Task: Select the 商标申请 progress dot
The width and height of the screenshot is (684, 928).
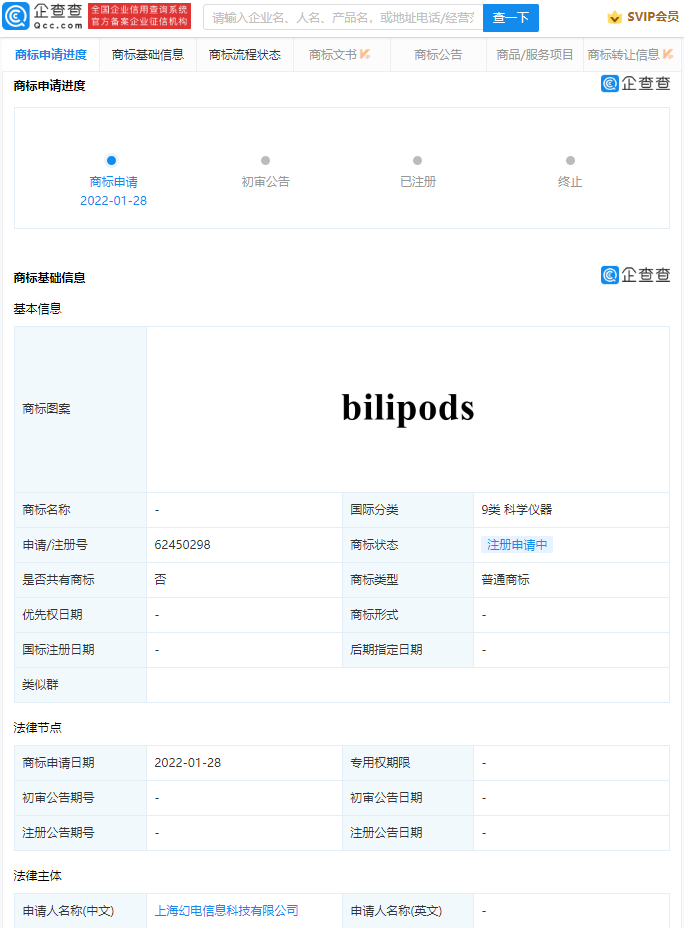Action: pos(111,160)
